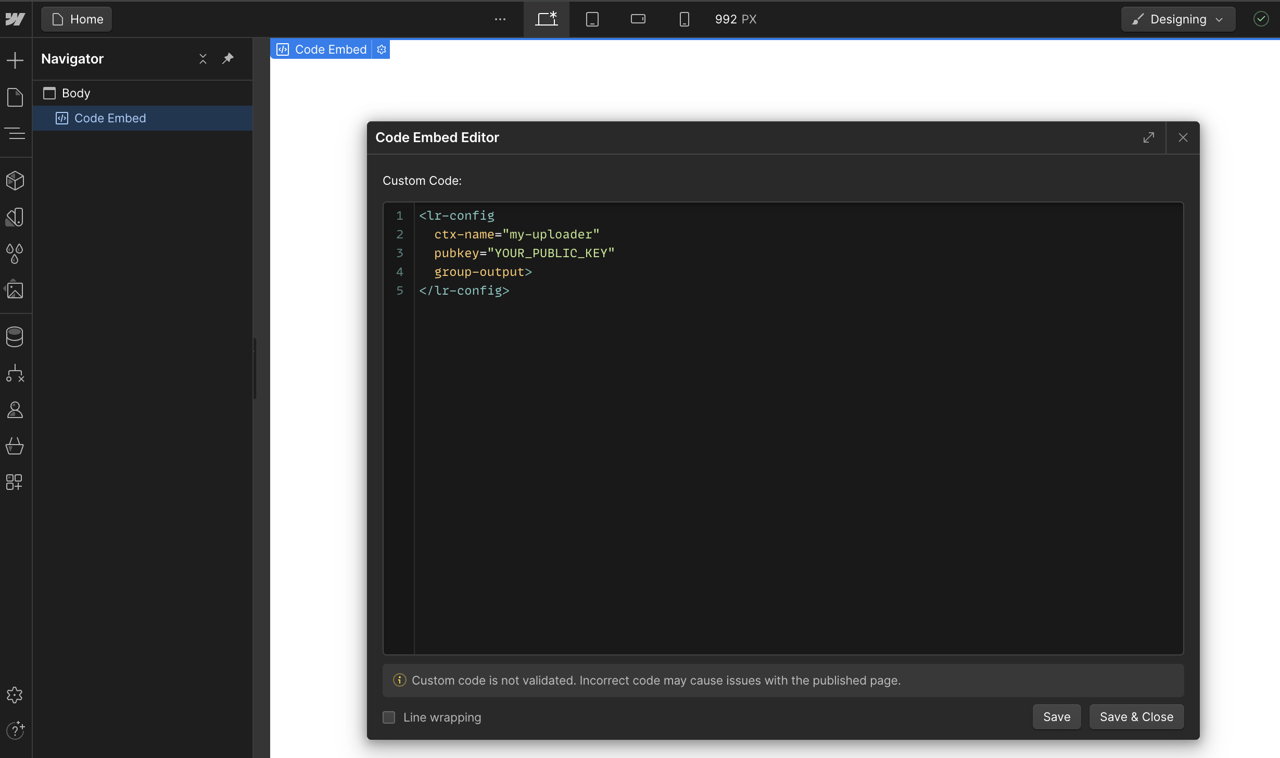Screen dimensions: 1280x758
Task: Click the Save button
Action: tap(1056, 716)
